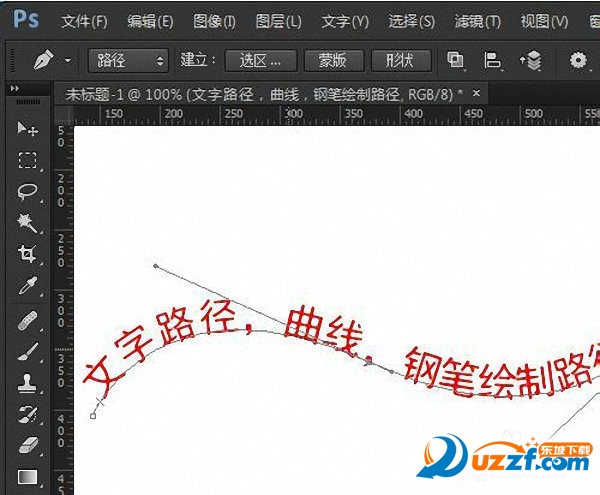This screenshot has width=600, height=495.
Task: Open the path operations dropdown icon
Action: [x=456, y=61]
